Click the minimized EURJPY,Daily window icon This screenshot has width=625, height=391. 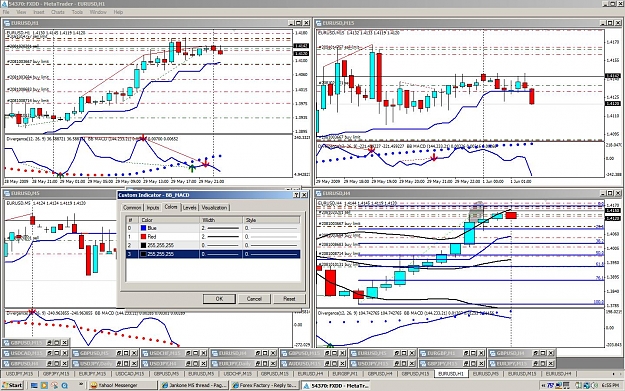215,363
